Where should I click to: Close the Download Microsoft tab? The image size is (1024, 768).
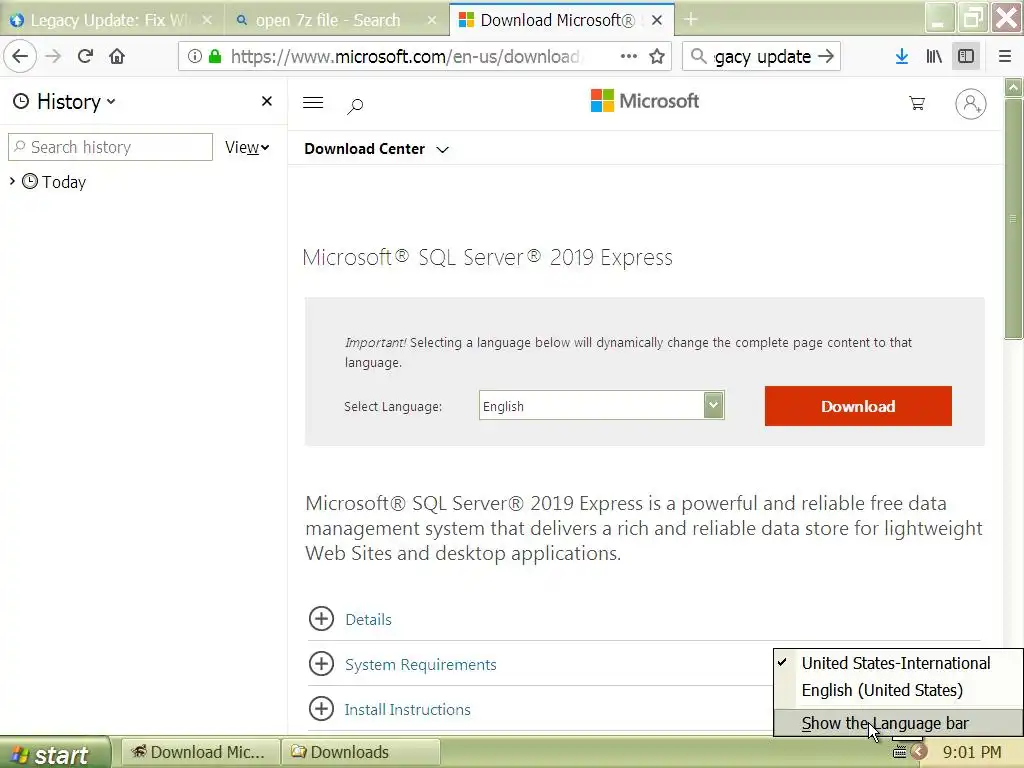(657, 20)
